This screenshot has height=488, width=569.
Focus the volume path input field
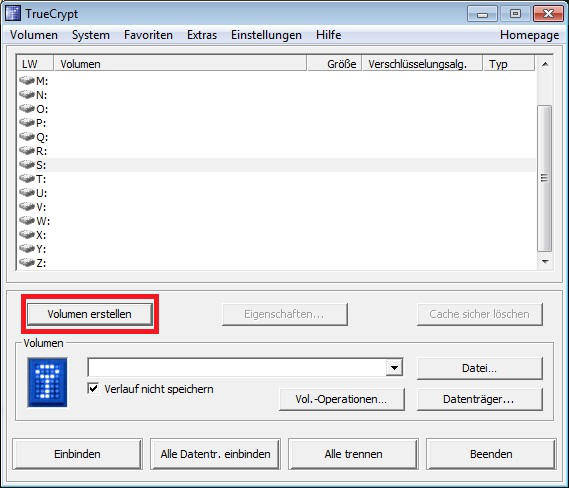[237, 368]
